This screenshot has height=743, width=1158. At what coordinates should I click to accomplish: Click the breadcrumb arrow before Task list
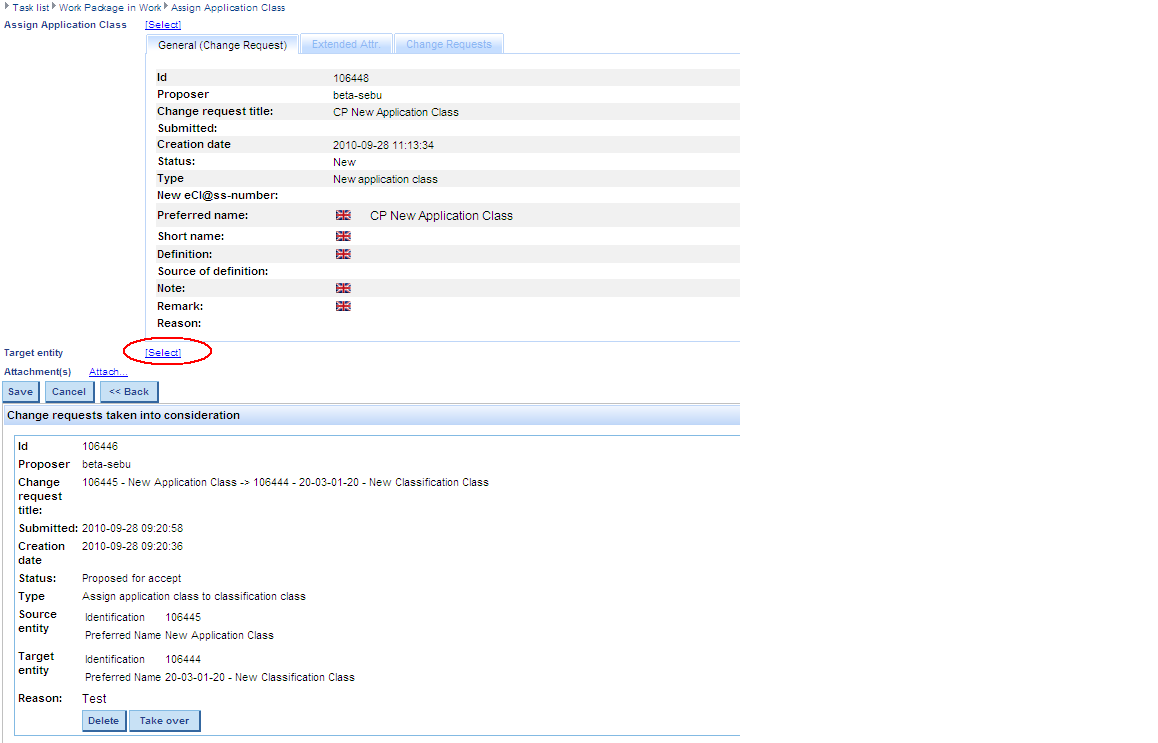7,7
